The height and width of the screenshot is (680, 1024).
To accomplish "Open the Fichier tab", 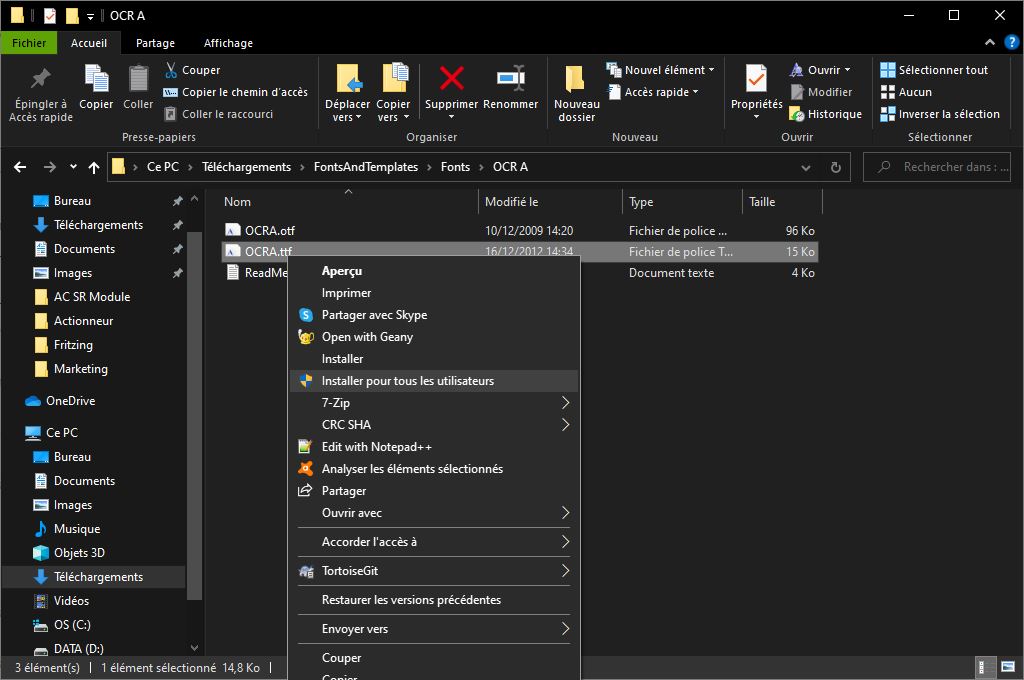I will 29,43.
